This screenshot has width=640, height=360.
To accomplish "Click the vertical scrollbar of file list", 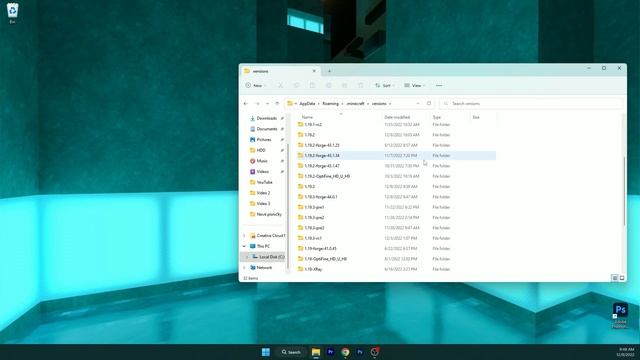I will click(x=624, y=190).
